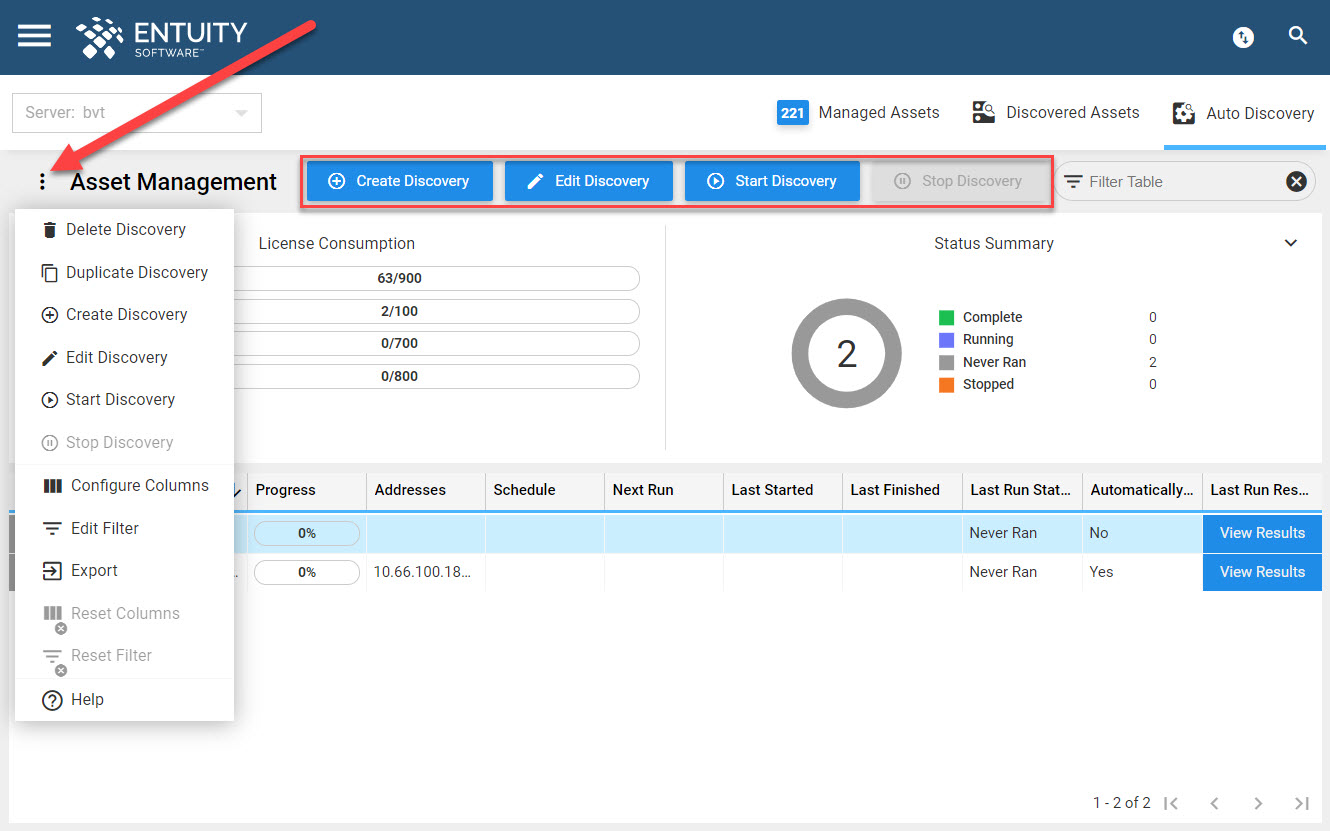Sort by the Last Finished column header
This screenshot has width=1330, height=831.
901,490
